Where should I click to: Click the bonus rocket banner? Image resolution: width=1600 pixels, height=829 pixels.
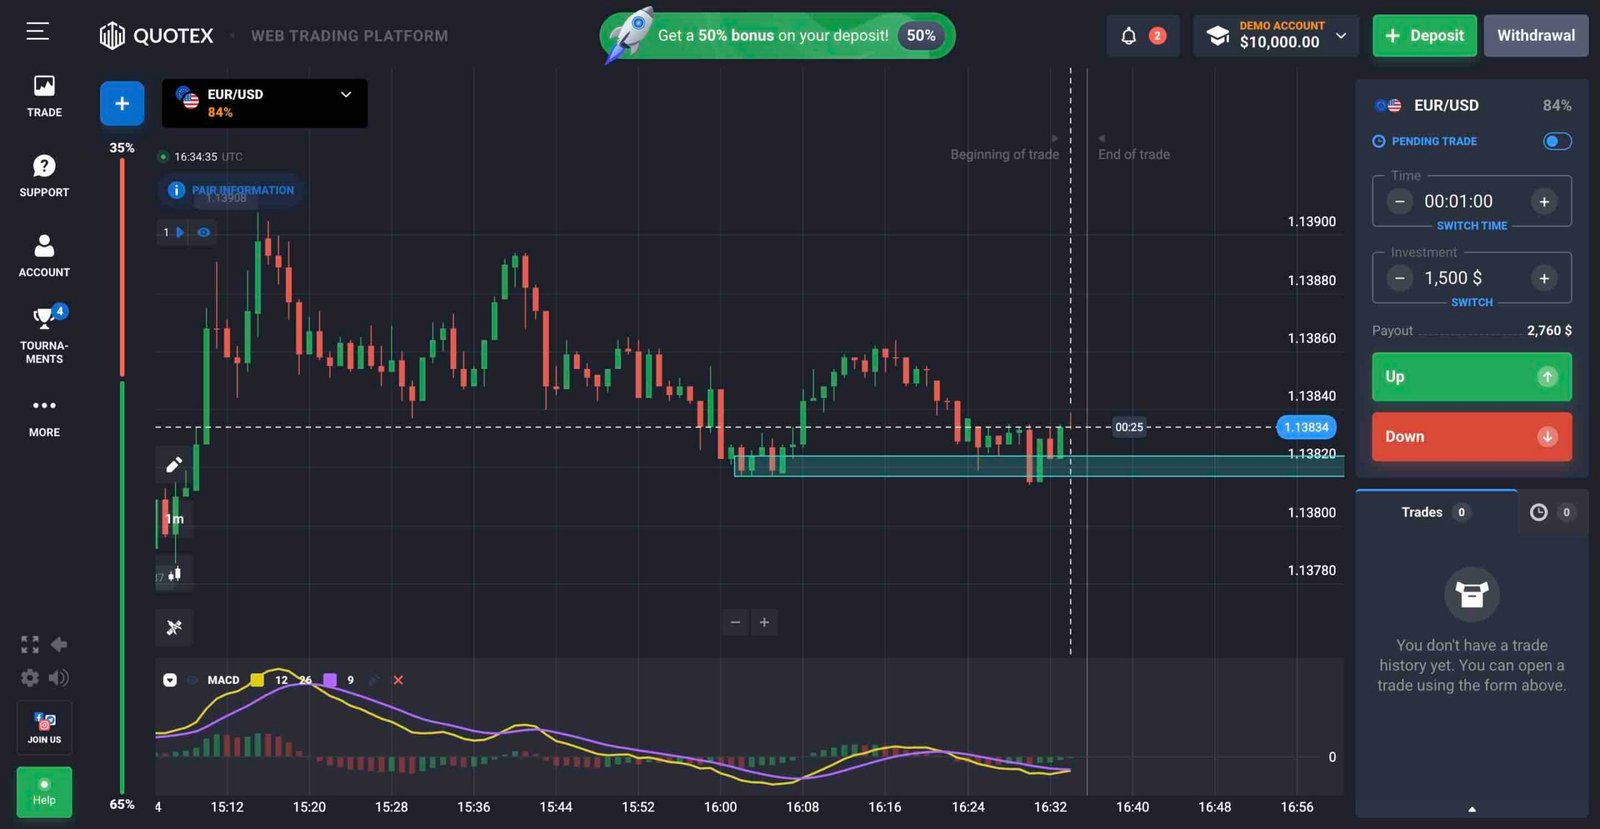click(777, 36)
